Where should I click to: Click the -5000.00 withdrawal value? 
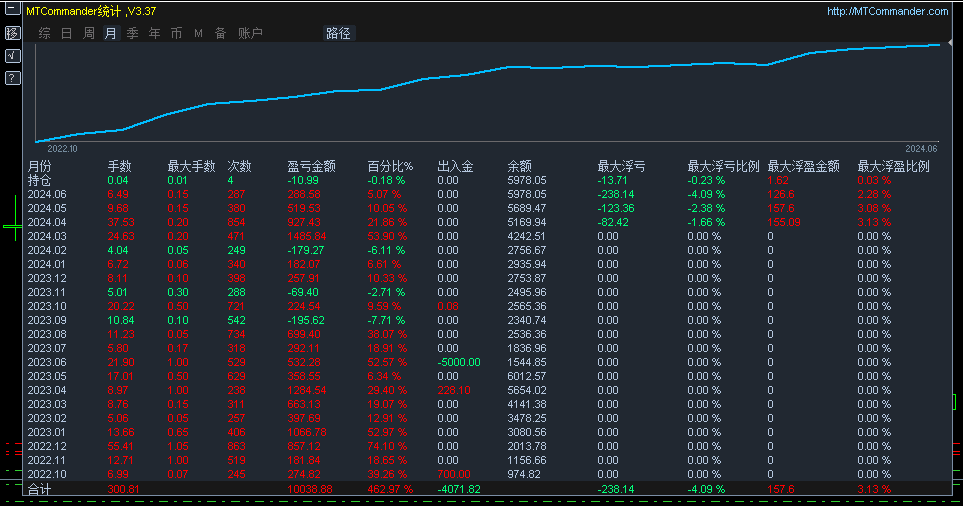tap(459, 362)
